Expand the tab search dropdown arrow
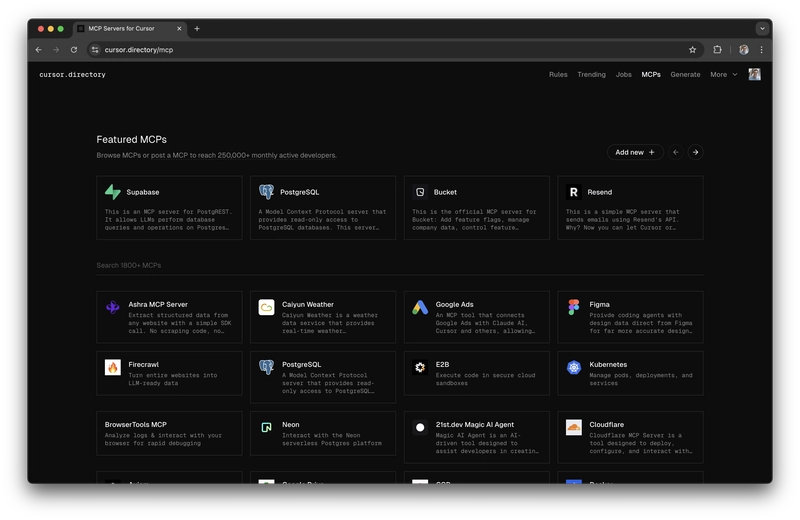 [x=762, y=29]
